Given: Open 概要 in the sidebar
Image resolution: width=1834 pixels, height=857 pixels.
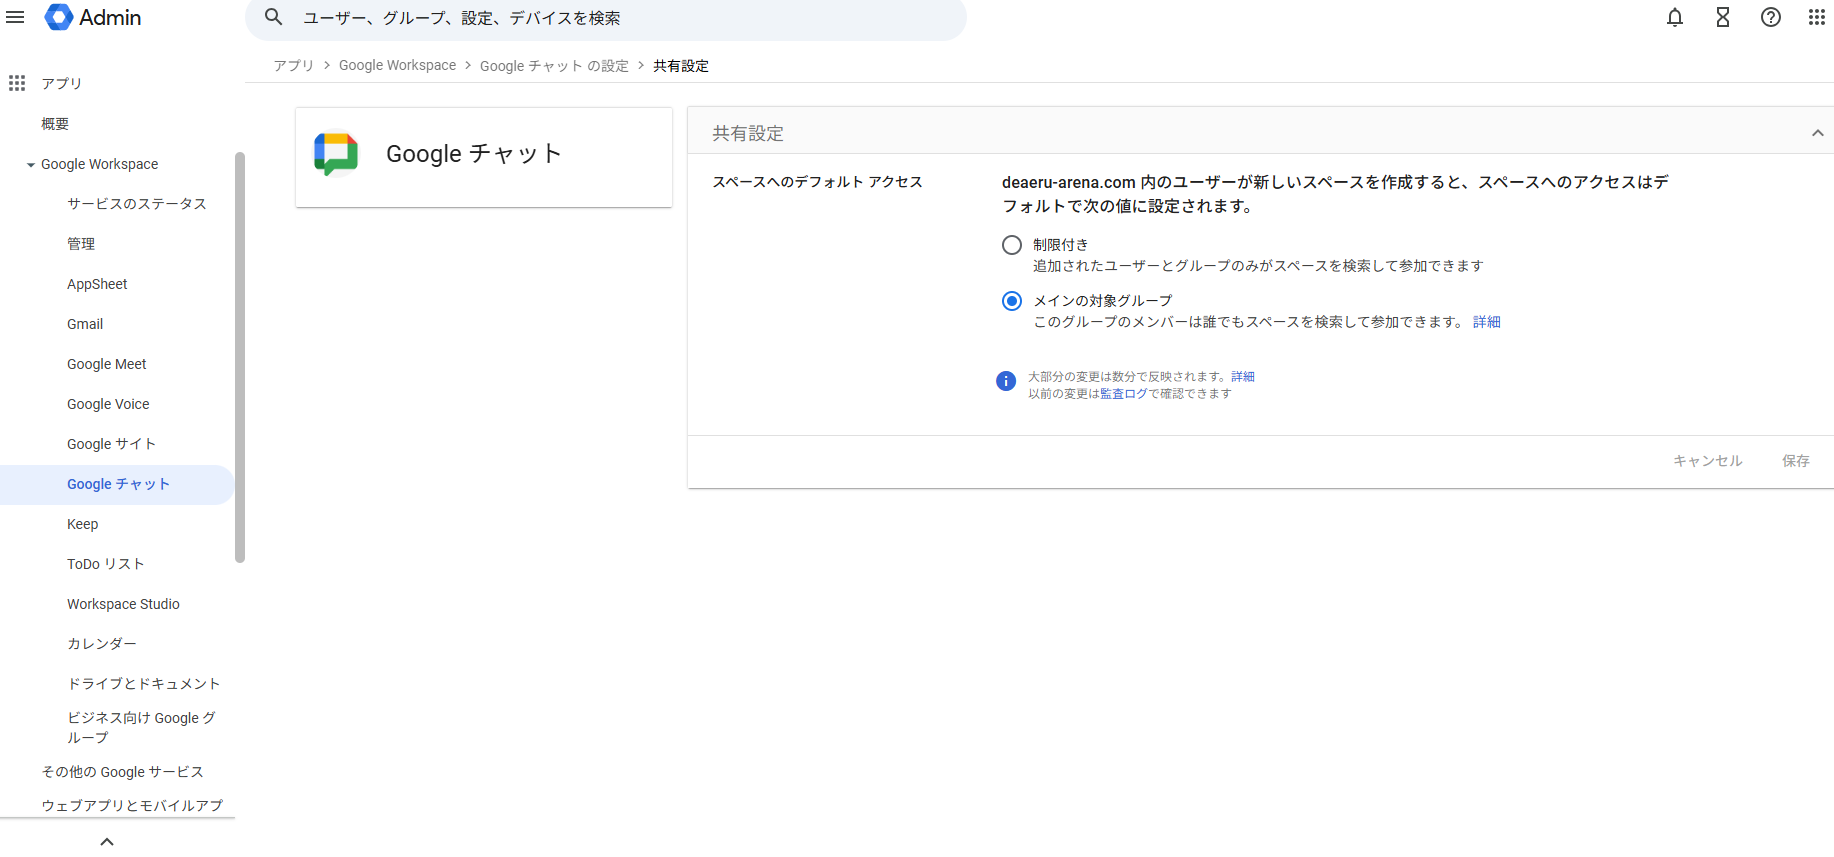Looking at the screenshot, I should tap(55, 124).
